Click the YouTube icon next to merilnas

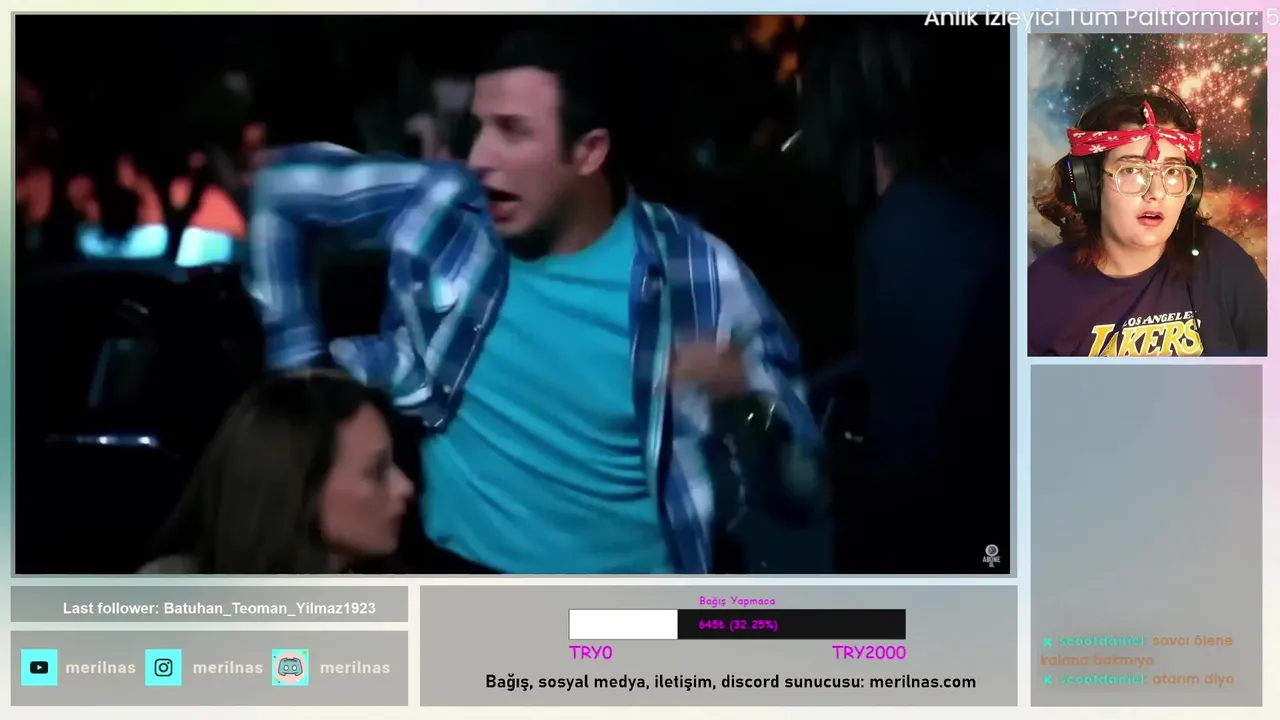coord(39,667)
